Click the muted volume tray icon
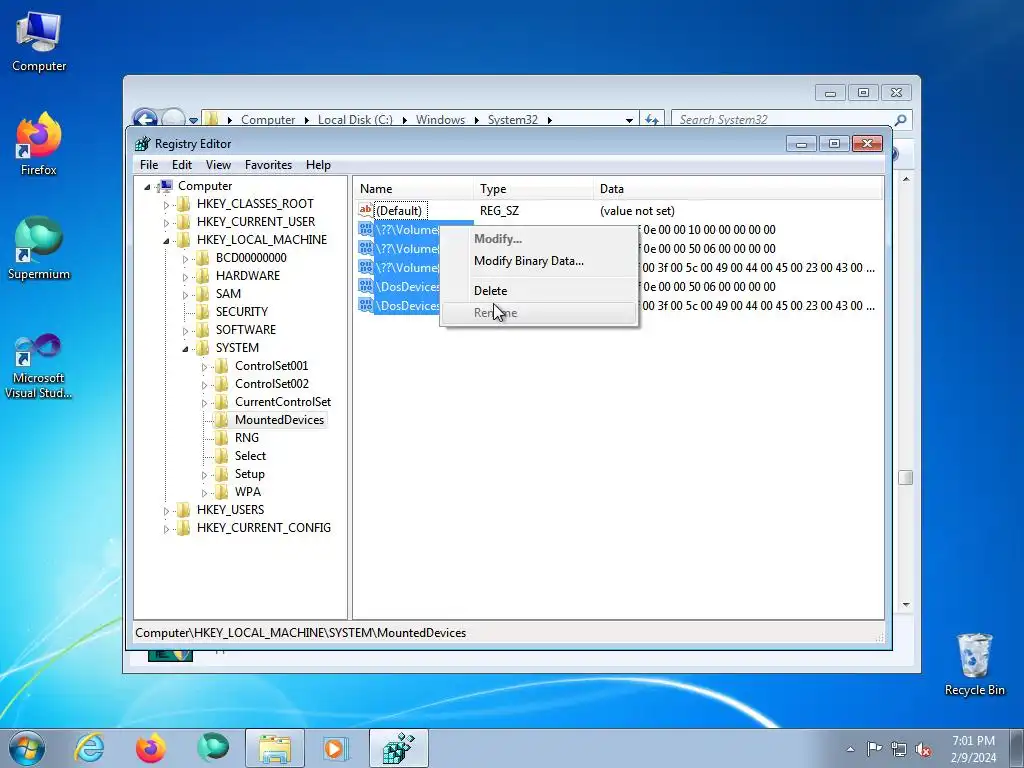The height and width of the screenshot is (768, 1024). [923, 749]
